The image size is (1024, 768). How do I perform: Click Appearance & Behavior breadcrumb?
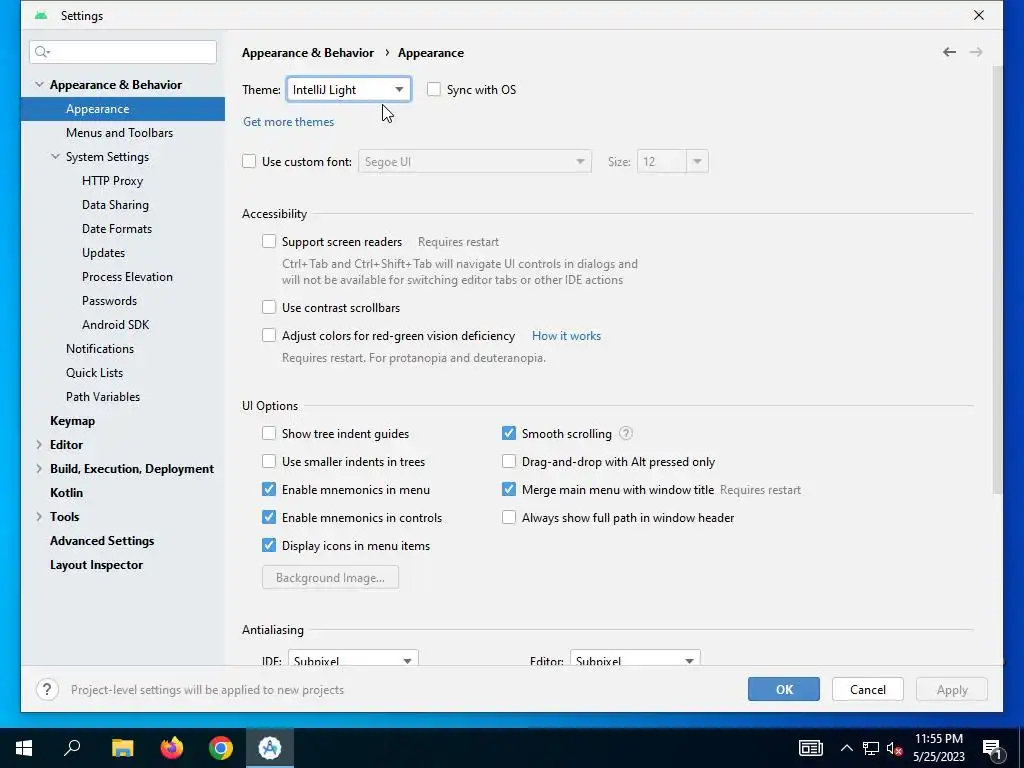308,53
